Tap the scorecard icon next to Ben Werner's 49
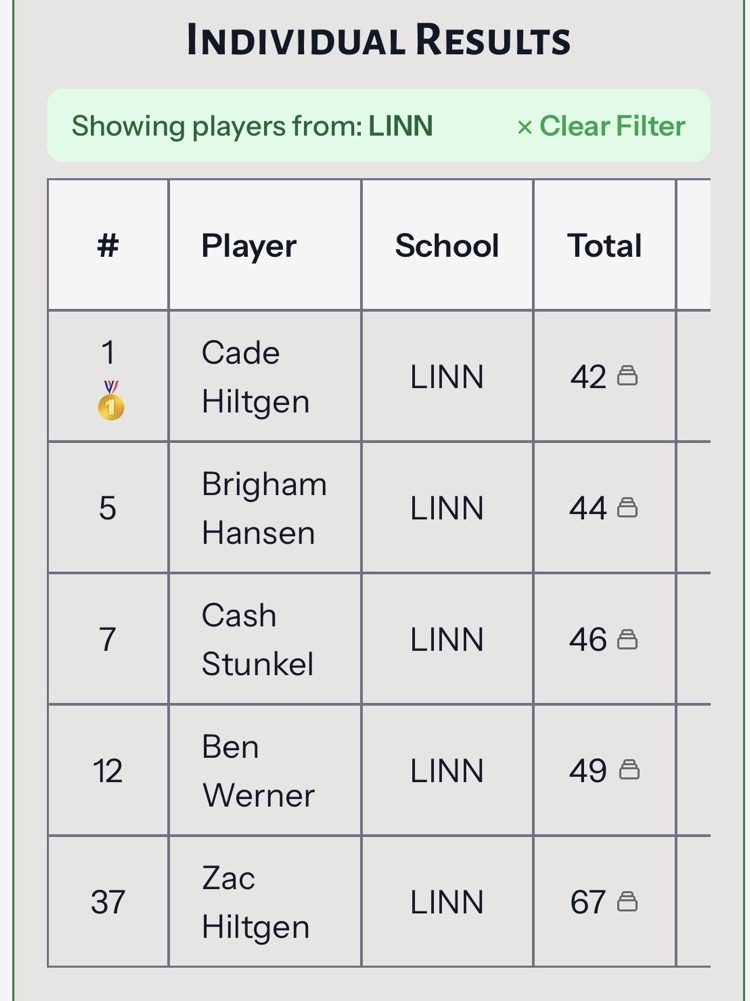The width and height of the screenshot is (750, 1001). coord(628,770)
